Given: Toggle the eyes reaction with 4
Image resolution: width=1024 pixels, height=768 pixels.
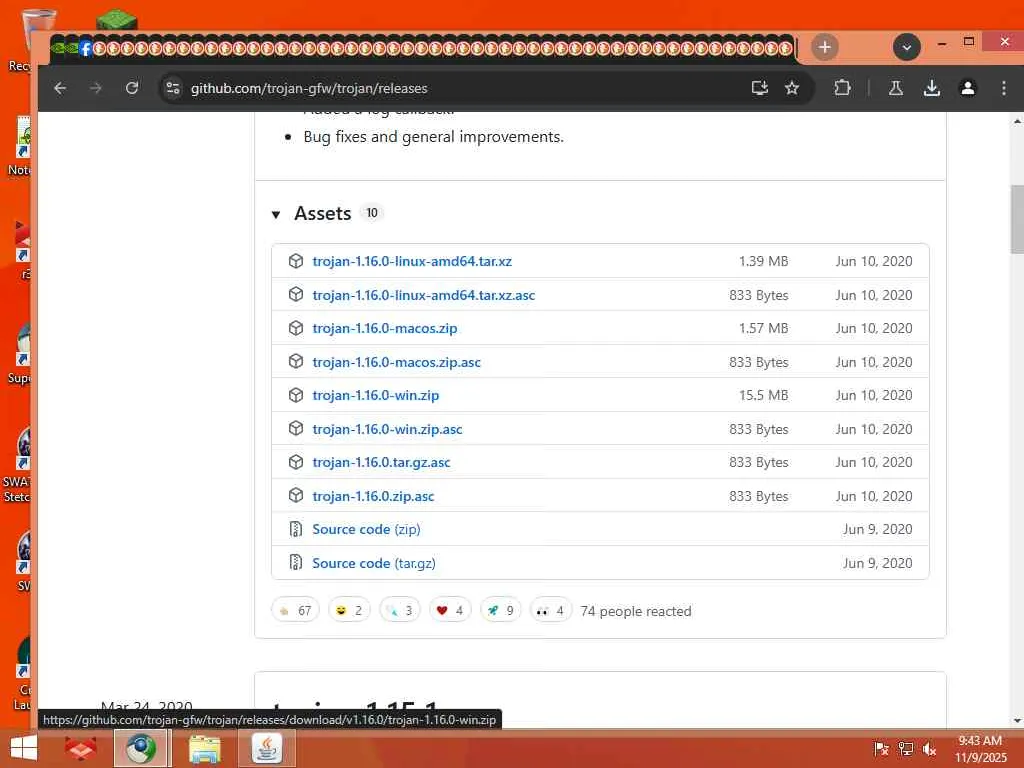Looking at the screenshot, I should tap(551, 610).
